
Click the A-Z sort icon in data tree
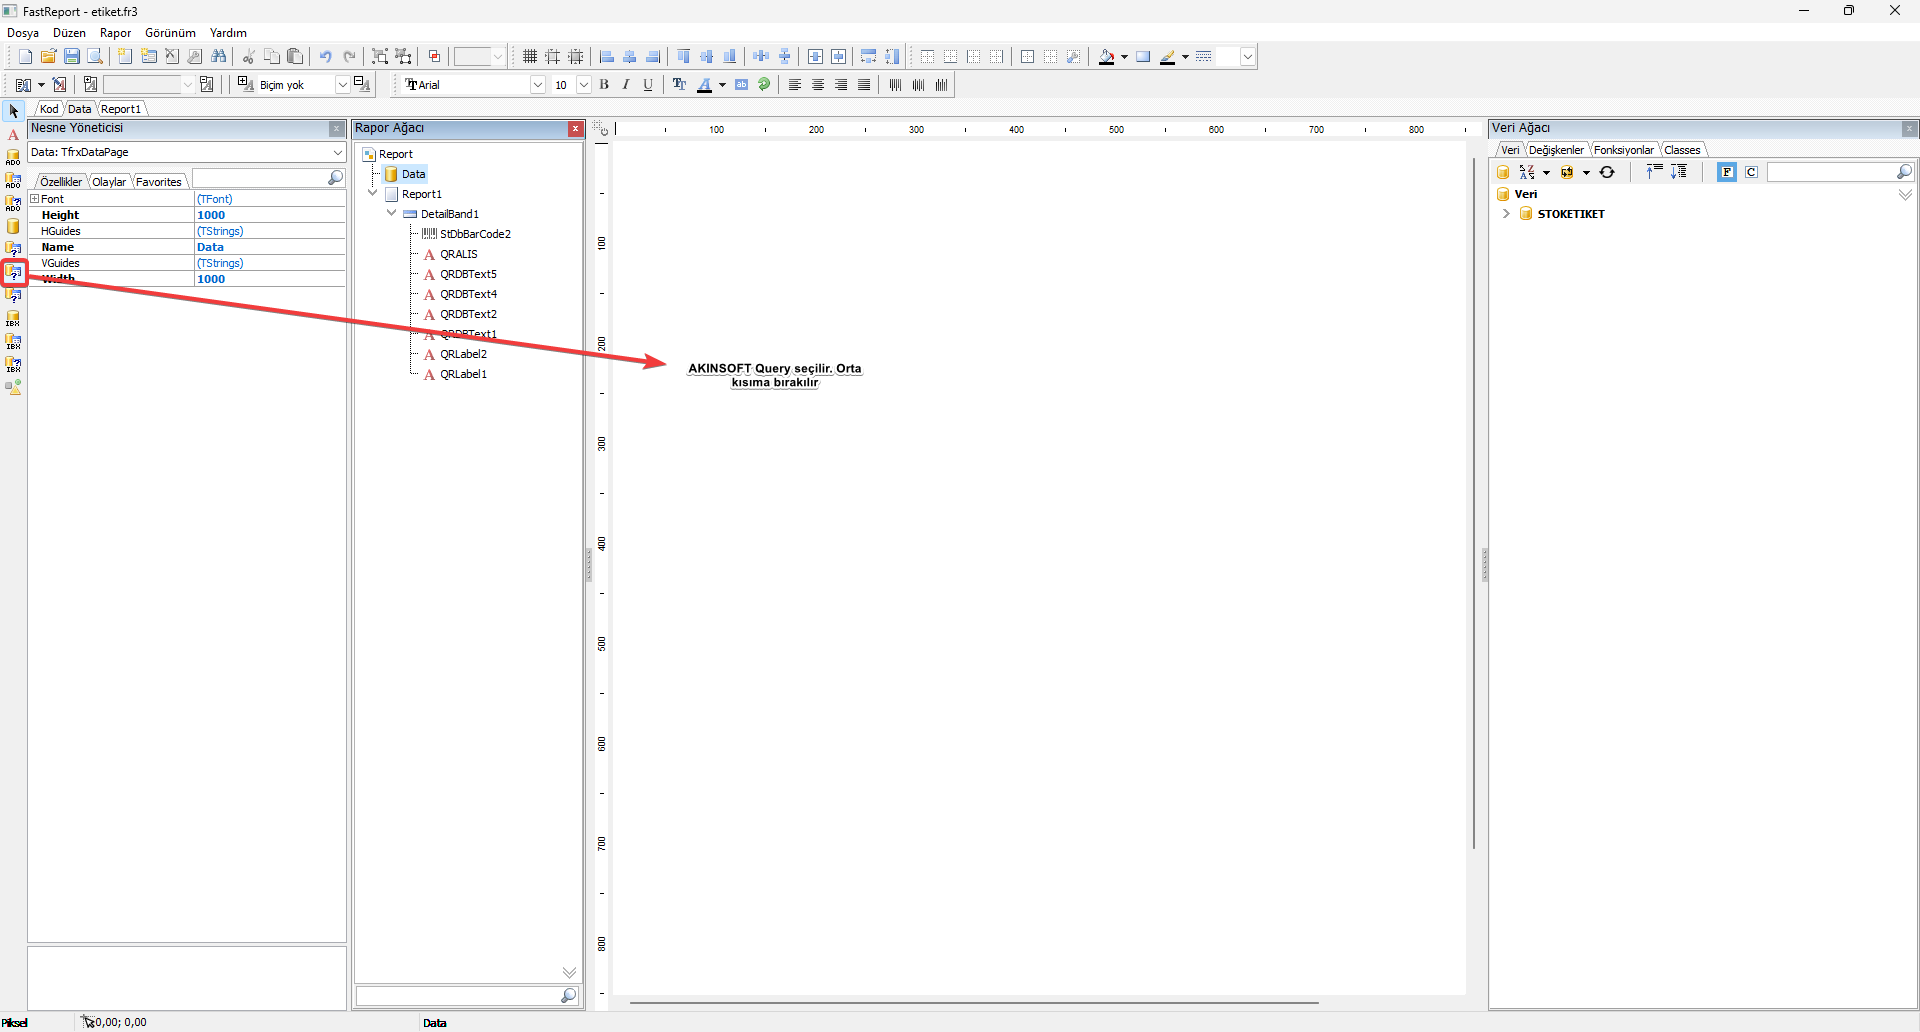pyautogui.click(x=1527, y=172)
